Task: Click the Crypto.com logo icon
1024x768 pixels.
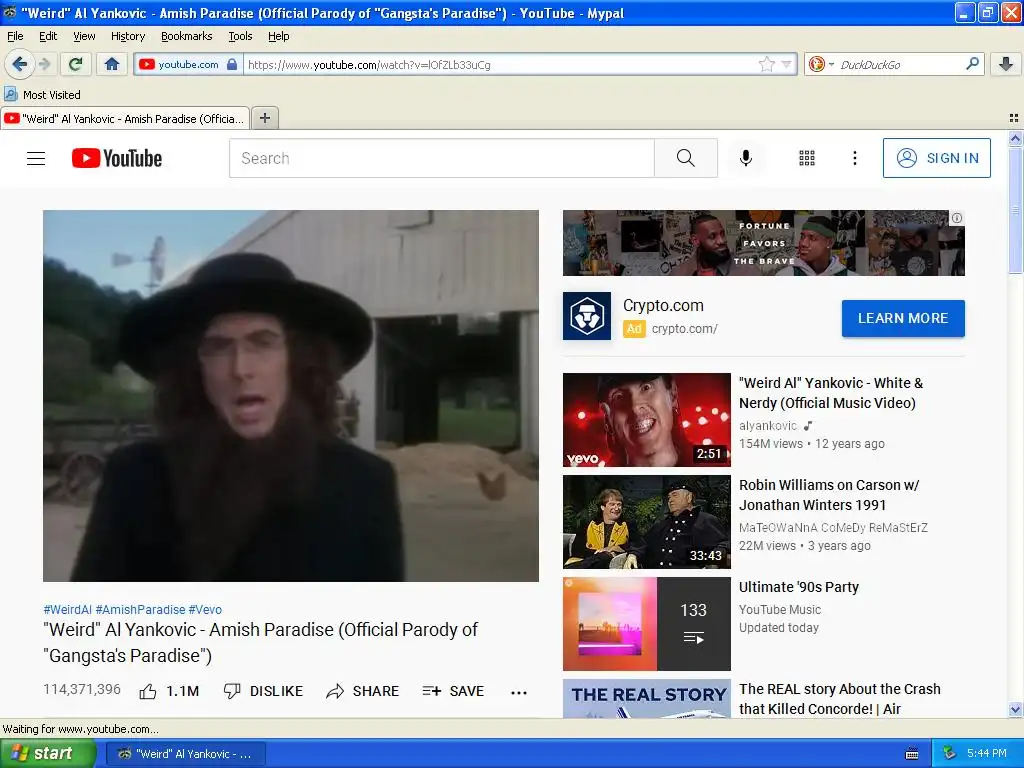Action: (x=587, y=316)
